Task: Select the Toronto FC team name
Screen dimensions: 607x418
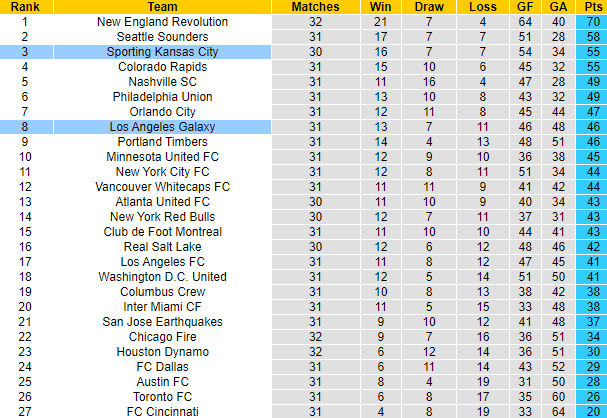Action: coord(162,397)
